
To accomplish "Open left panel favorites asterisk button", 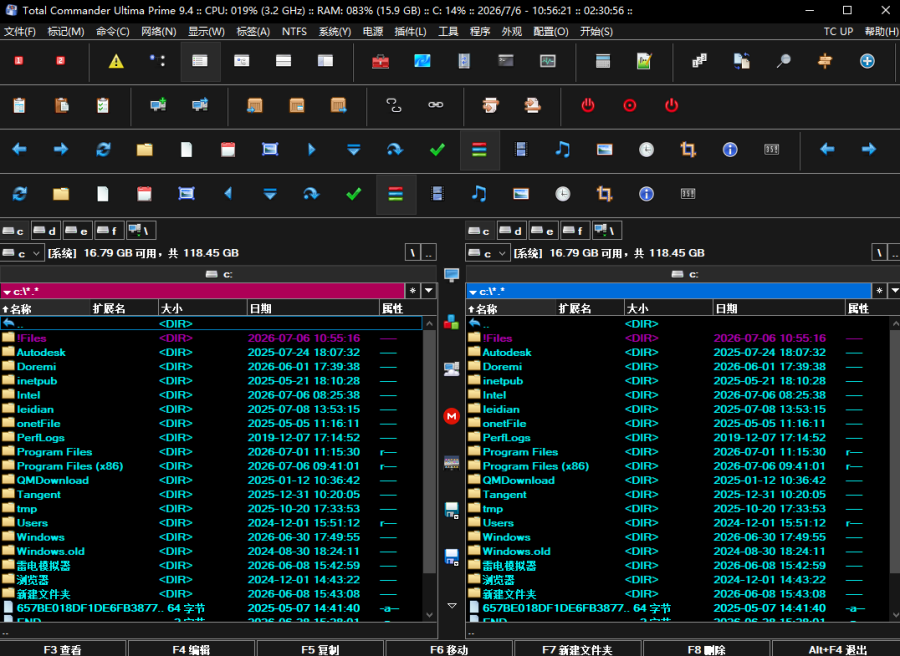I will (x=413, y=291).
